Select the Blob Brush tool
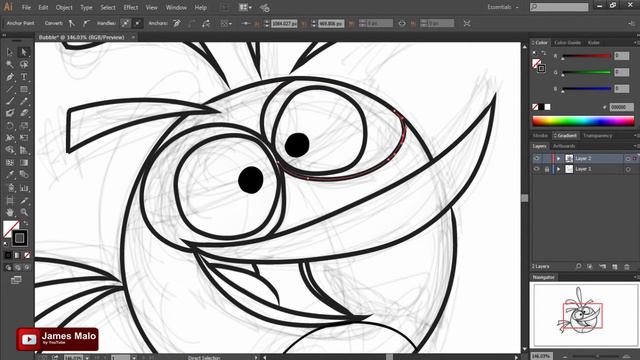 10,113
